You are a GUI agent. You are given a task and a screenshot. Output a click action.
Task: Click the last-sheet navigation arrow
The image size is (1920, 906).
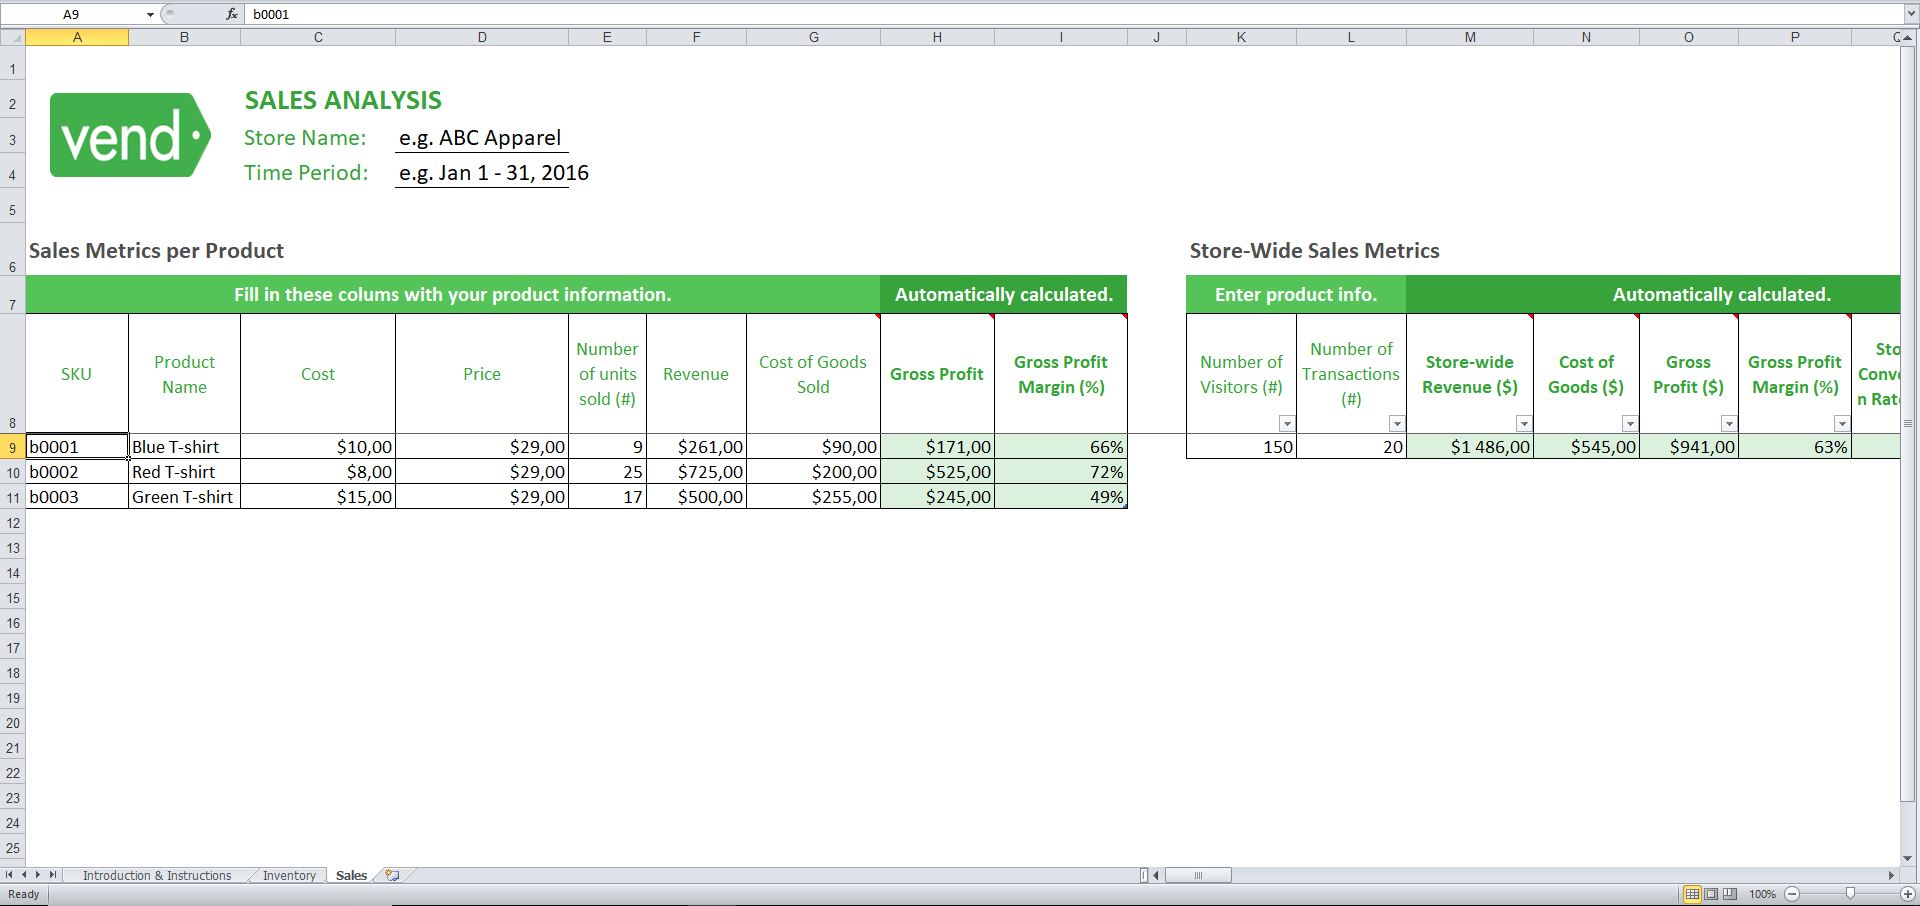pos(51,875)
